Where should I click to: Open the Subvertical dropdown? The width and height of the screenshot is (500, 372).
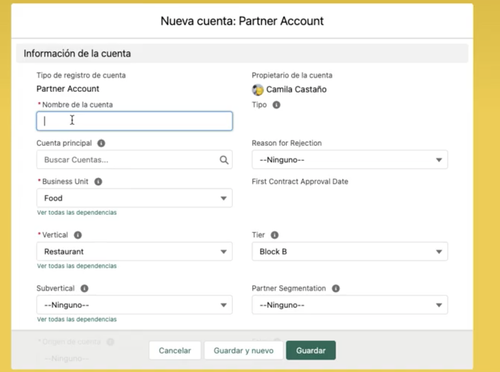pyautogui.click(x=134, y=305)
